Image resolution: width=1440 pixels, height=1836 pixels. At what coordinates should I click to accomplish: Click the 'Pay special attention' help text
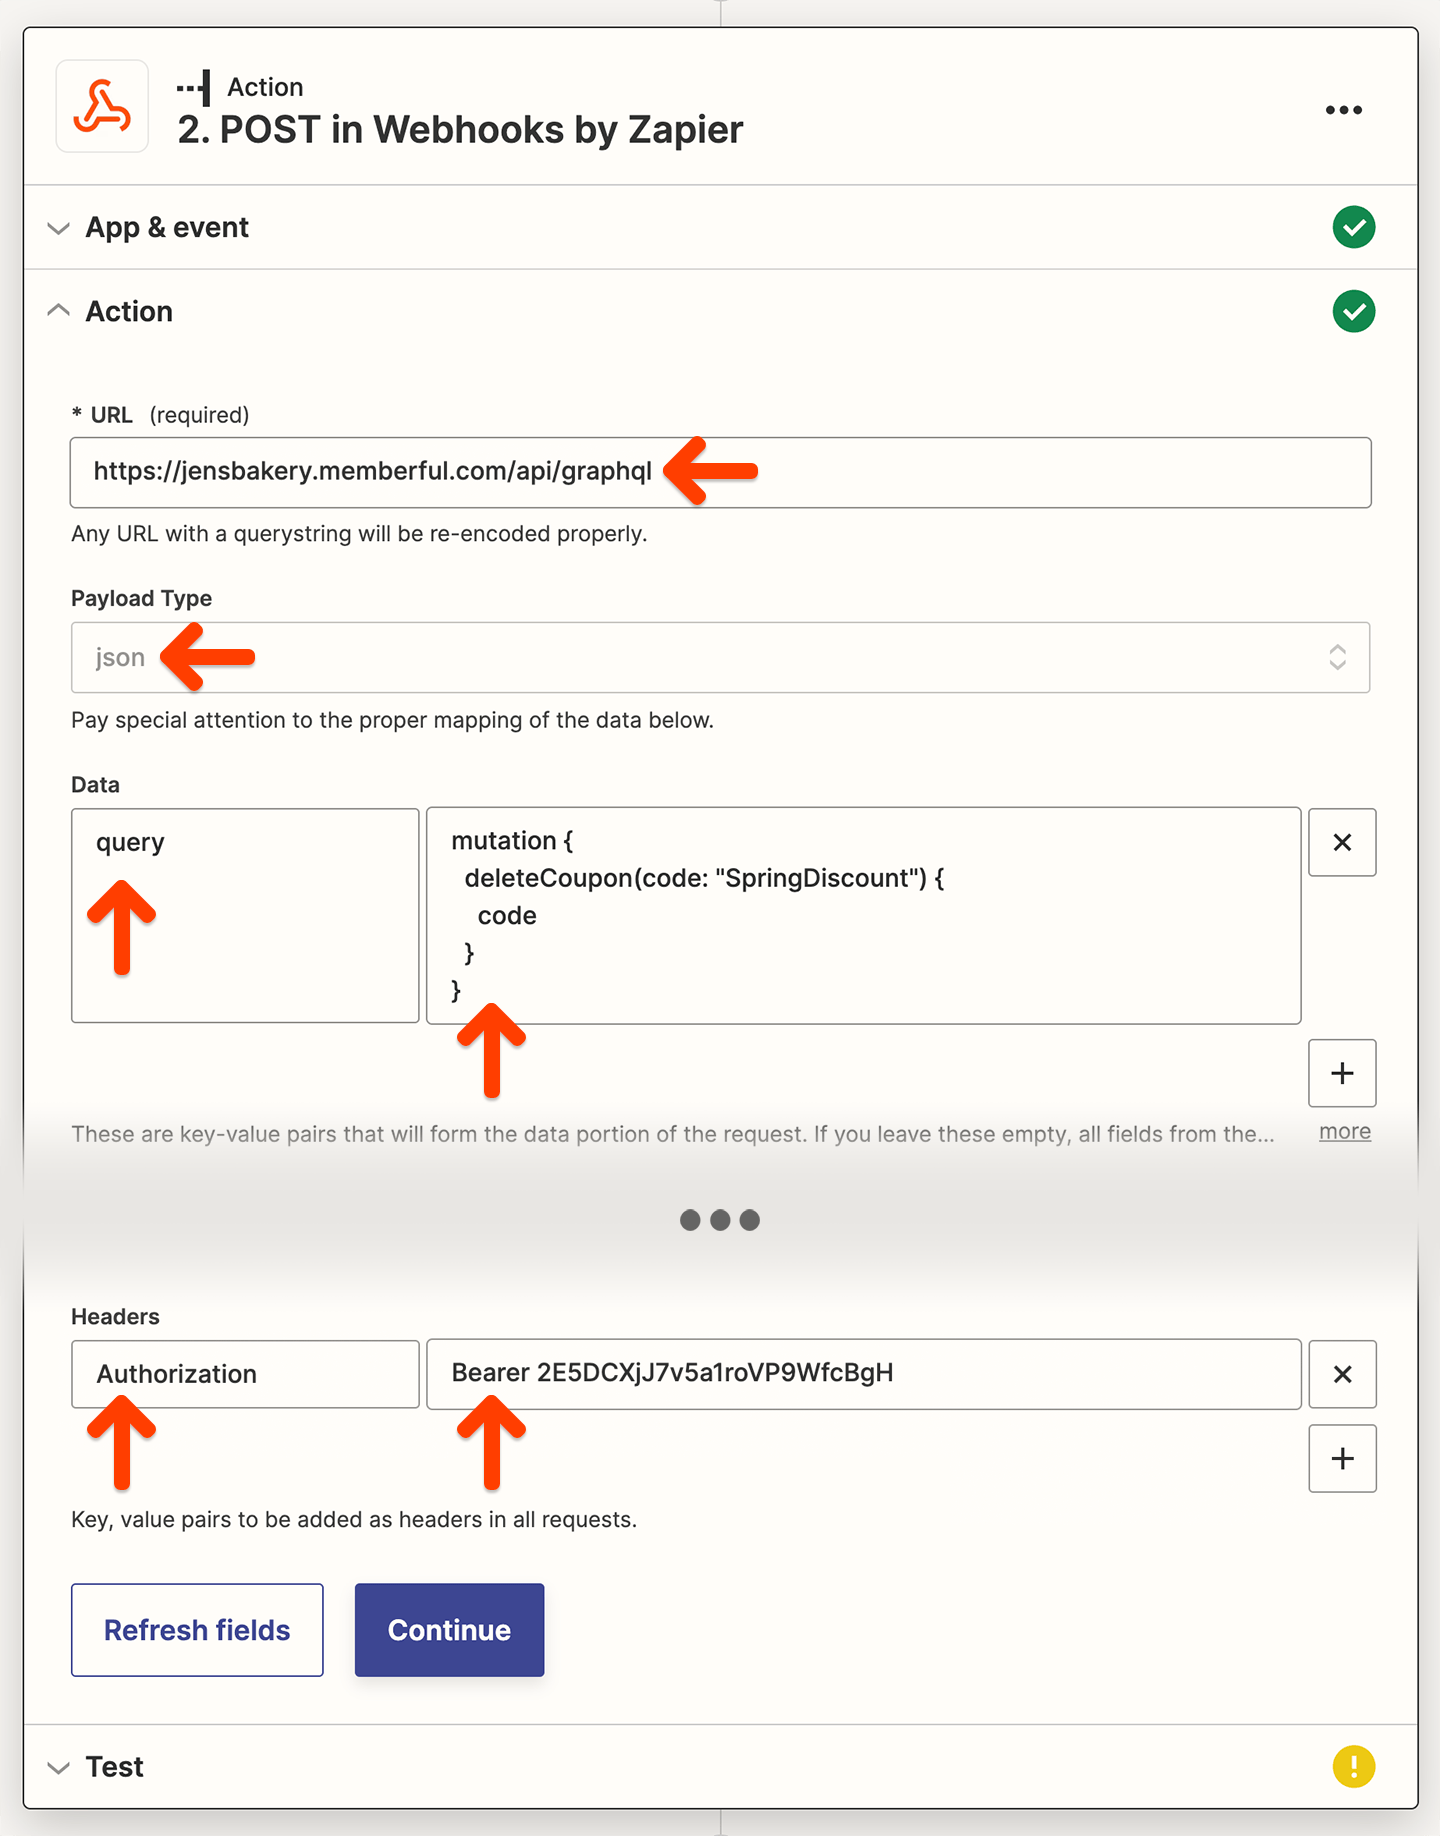[392, 720]
